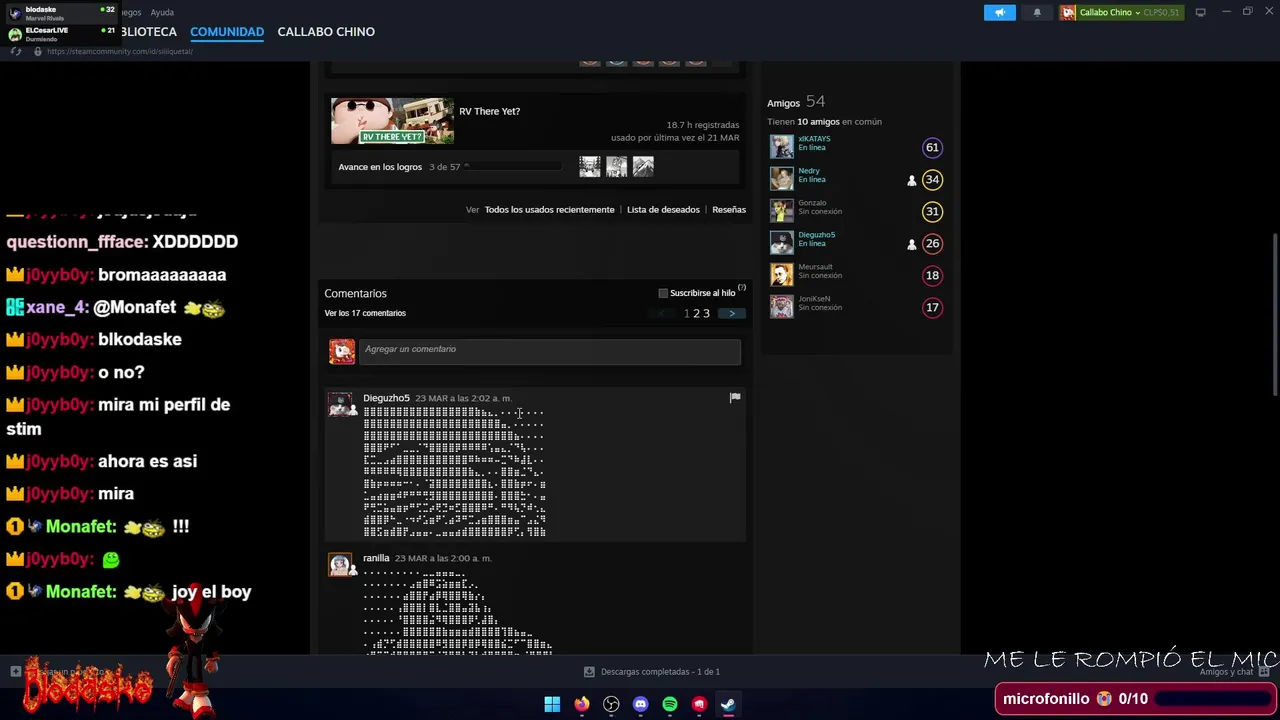Viewport: 1280px width, 720px height.
Task: Click the lock icon beside the URL
Action: [38, 51]
